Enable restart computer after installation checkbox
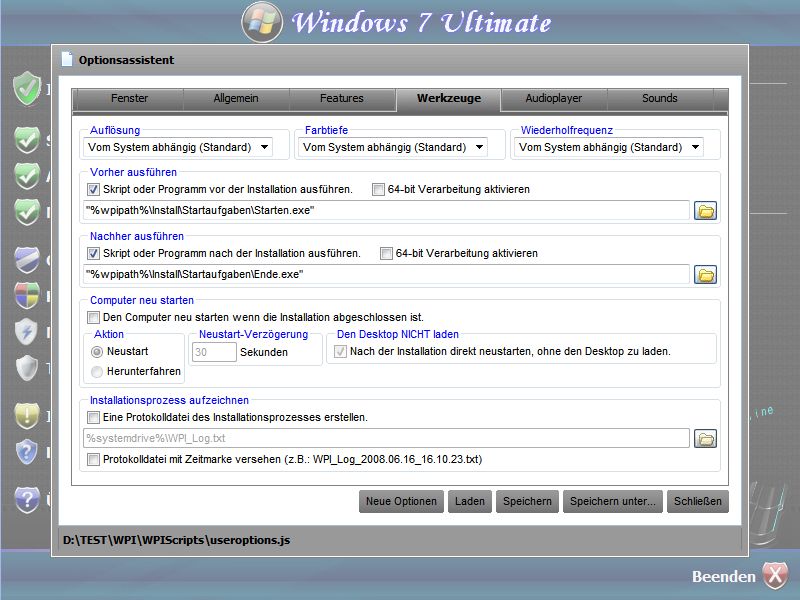 click(x=94, y=317)
